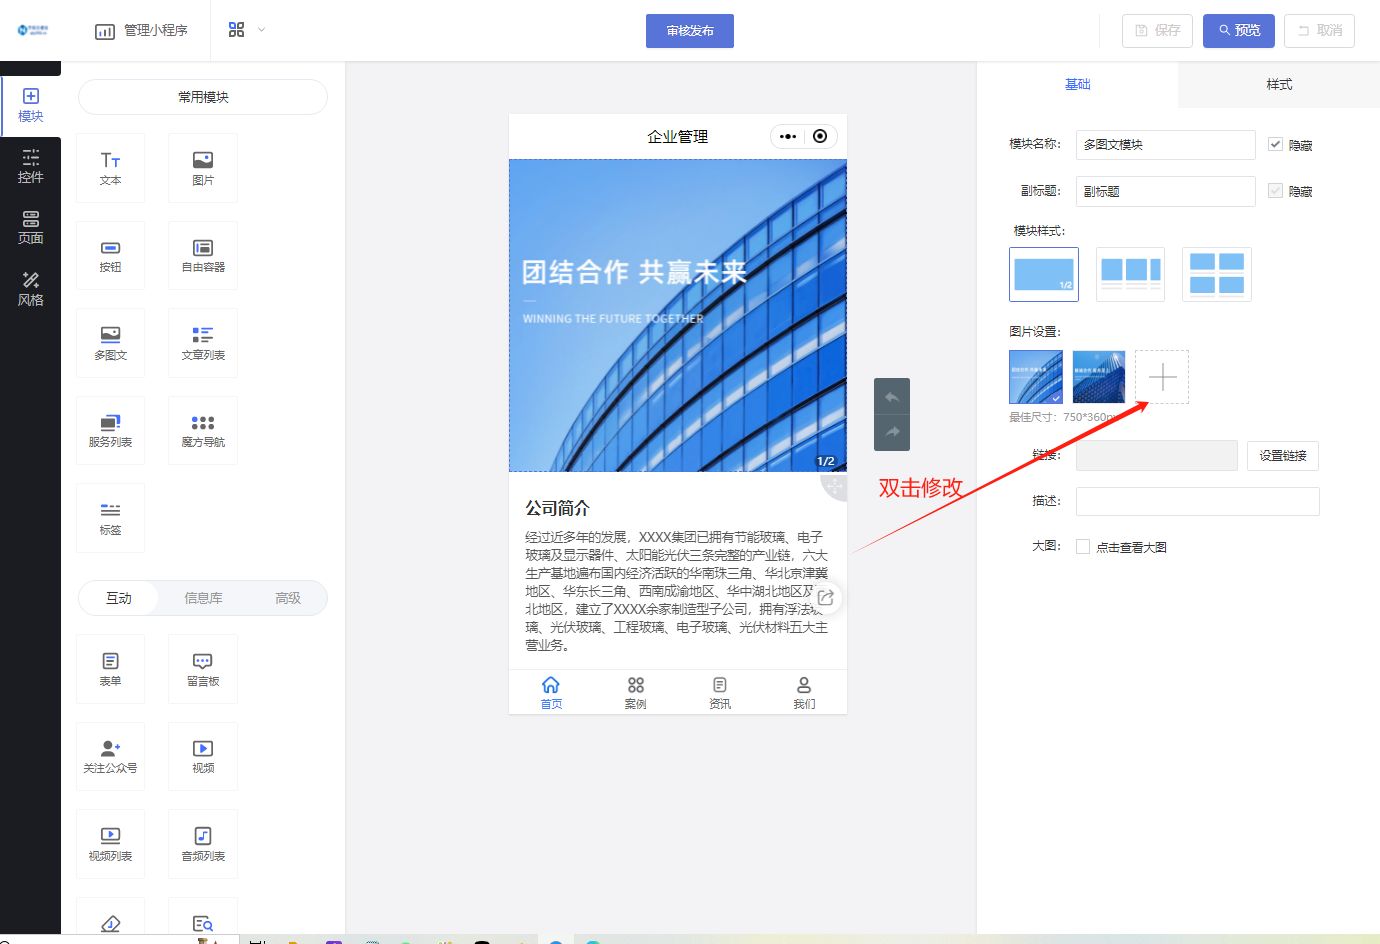The height and width of the screenshot is (944, 1380).
Task: Switch to the 样式 tab
Action: [1279, 84]
